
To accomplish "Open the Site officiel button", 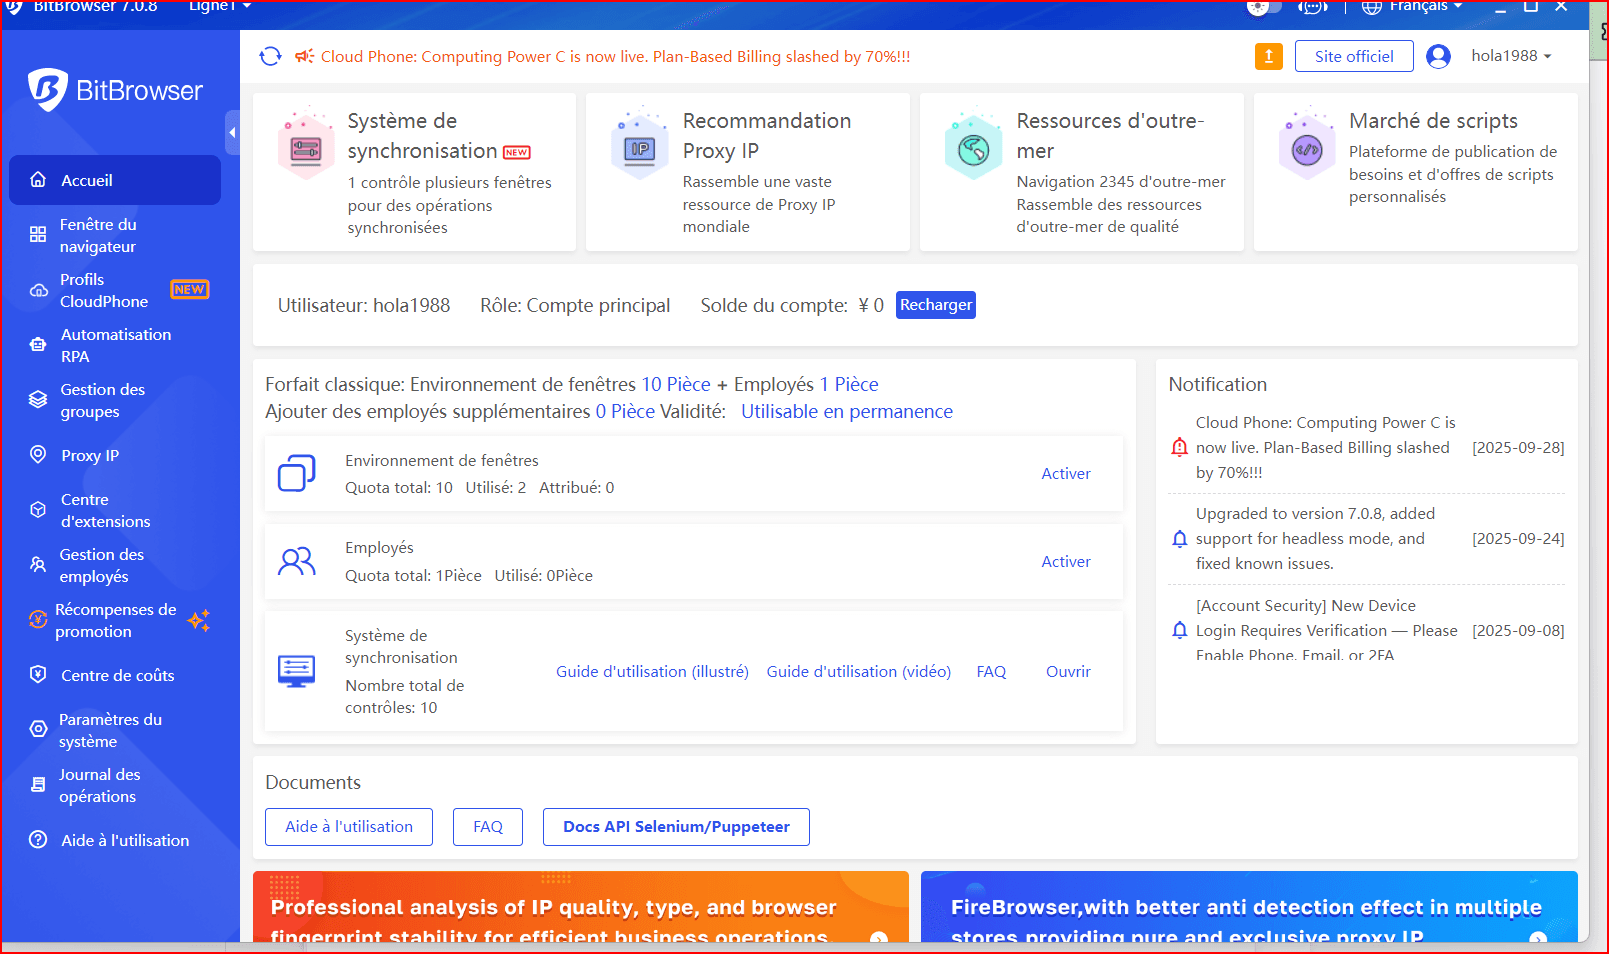I will click(1353, 57).
